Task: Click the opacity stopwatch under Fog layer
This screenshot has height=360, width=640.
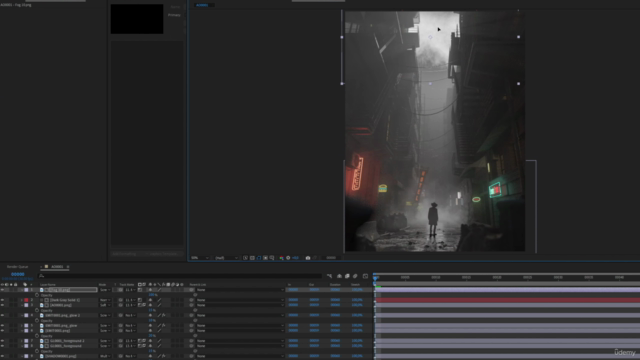Action: 37,295
